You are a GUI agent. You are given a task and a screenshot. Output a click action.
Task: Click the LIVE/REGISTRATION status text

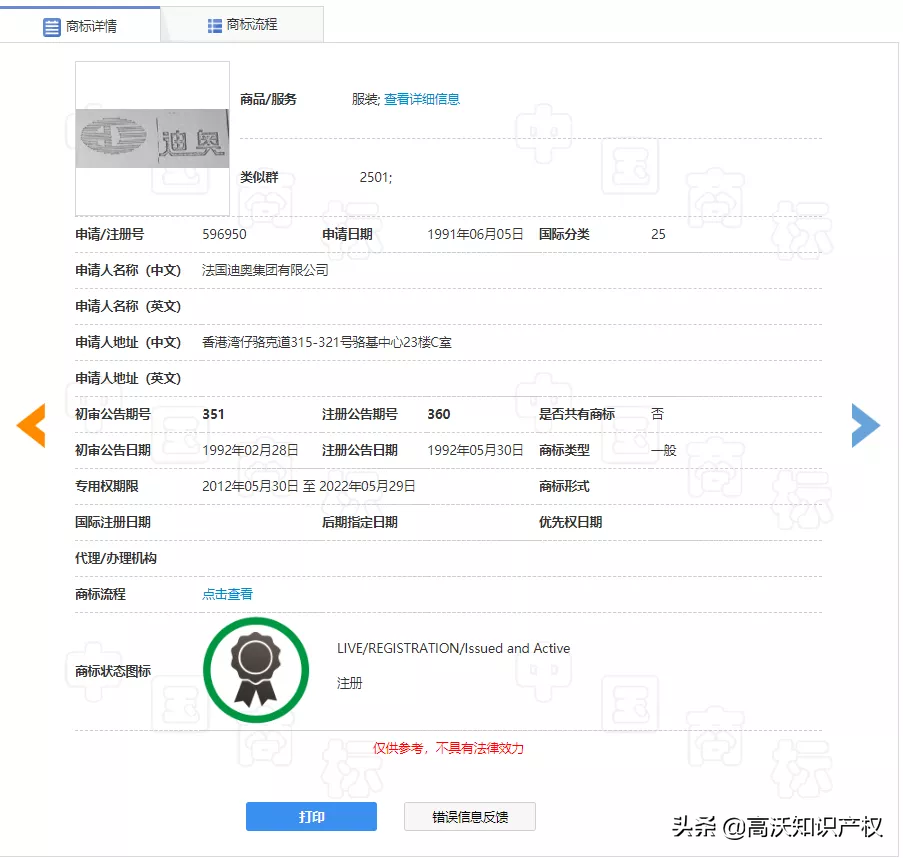(x=452, y=648)
